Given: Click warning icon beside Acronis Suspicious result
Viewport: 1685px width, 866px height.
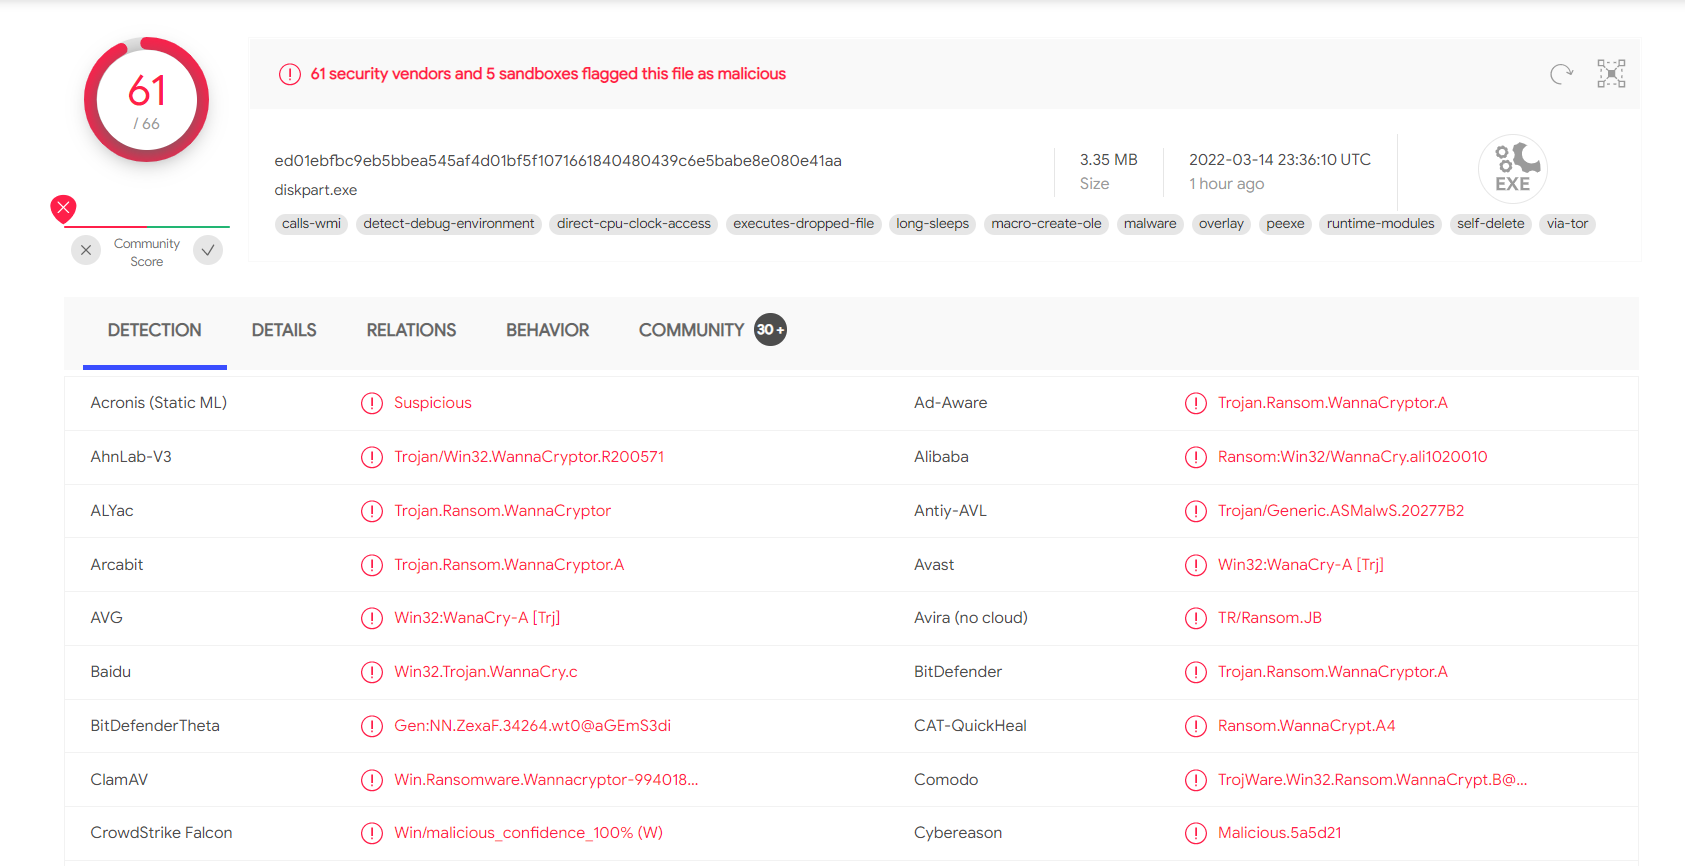Looking at the screenshot, I should pos(372,403).
